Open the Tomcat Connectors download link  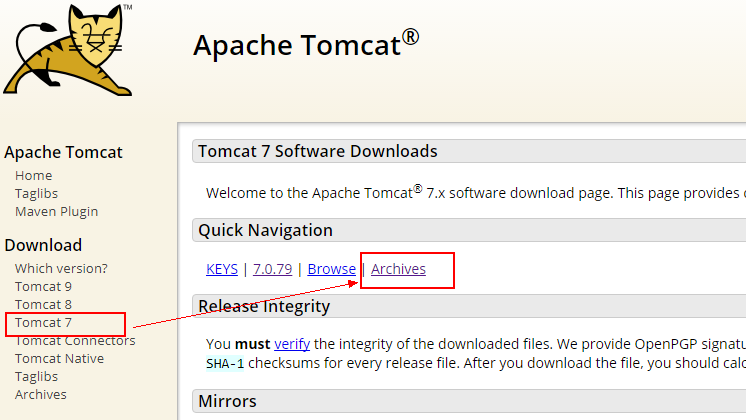click(x=75, y=341)
